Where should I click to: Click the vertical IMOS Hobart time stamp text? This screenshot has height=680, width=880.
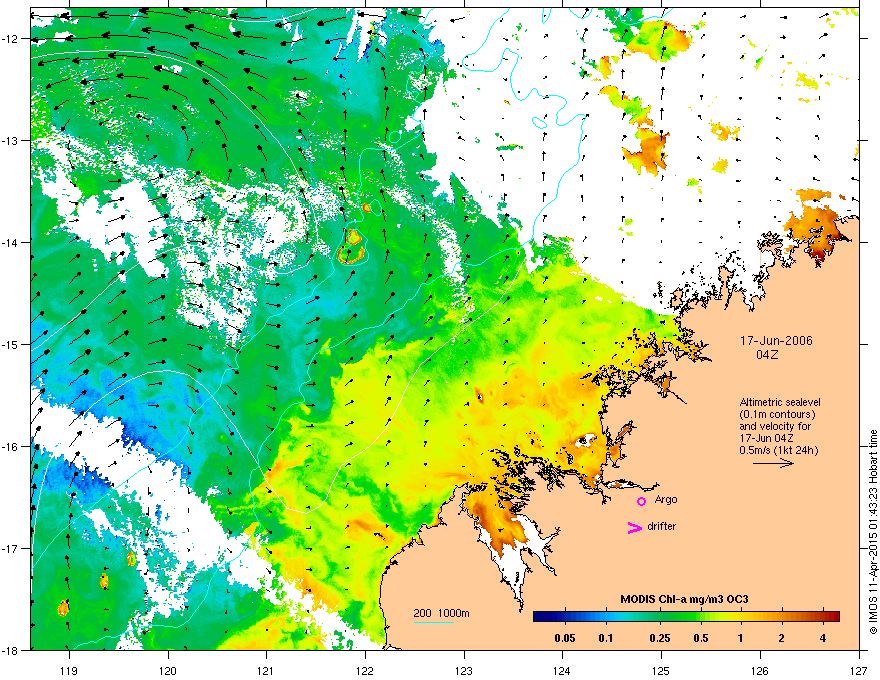click(873, 532)
